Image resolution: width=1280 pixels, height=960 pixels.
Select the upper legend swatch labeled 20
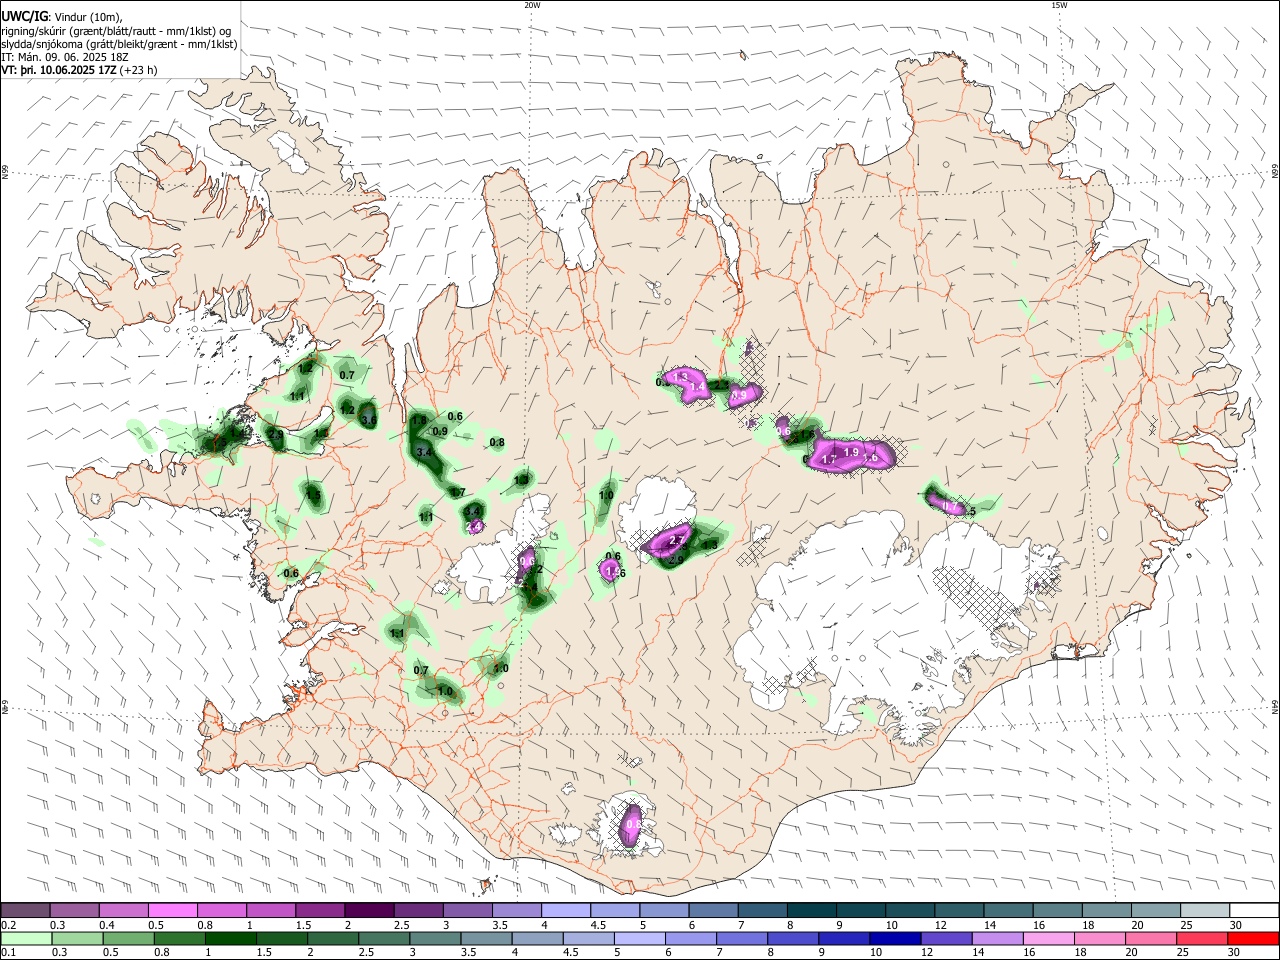click(x=1156, y=910)
